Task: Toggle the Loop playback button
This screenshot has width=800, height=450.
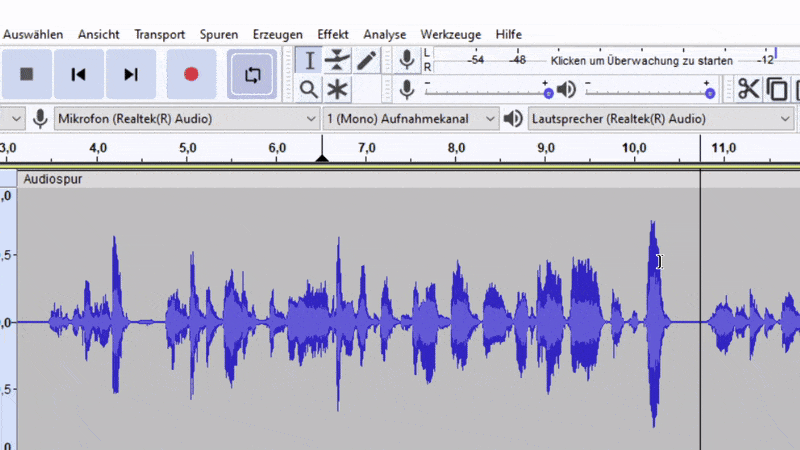Action: click(x=252, y=74)
